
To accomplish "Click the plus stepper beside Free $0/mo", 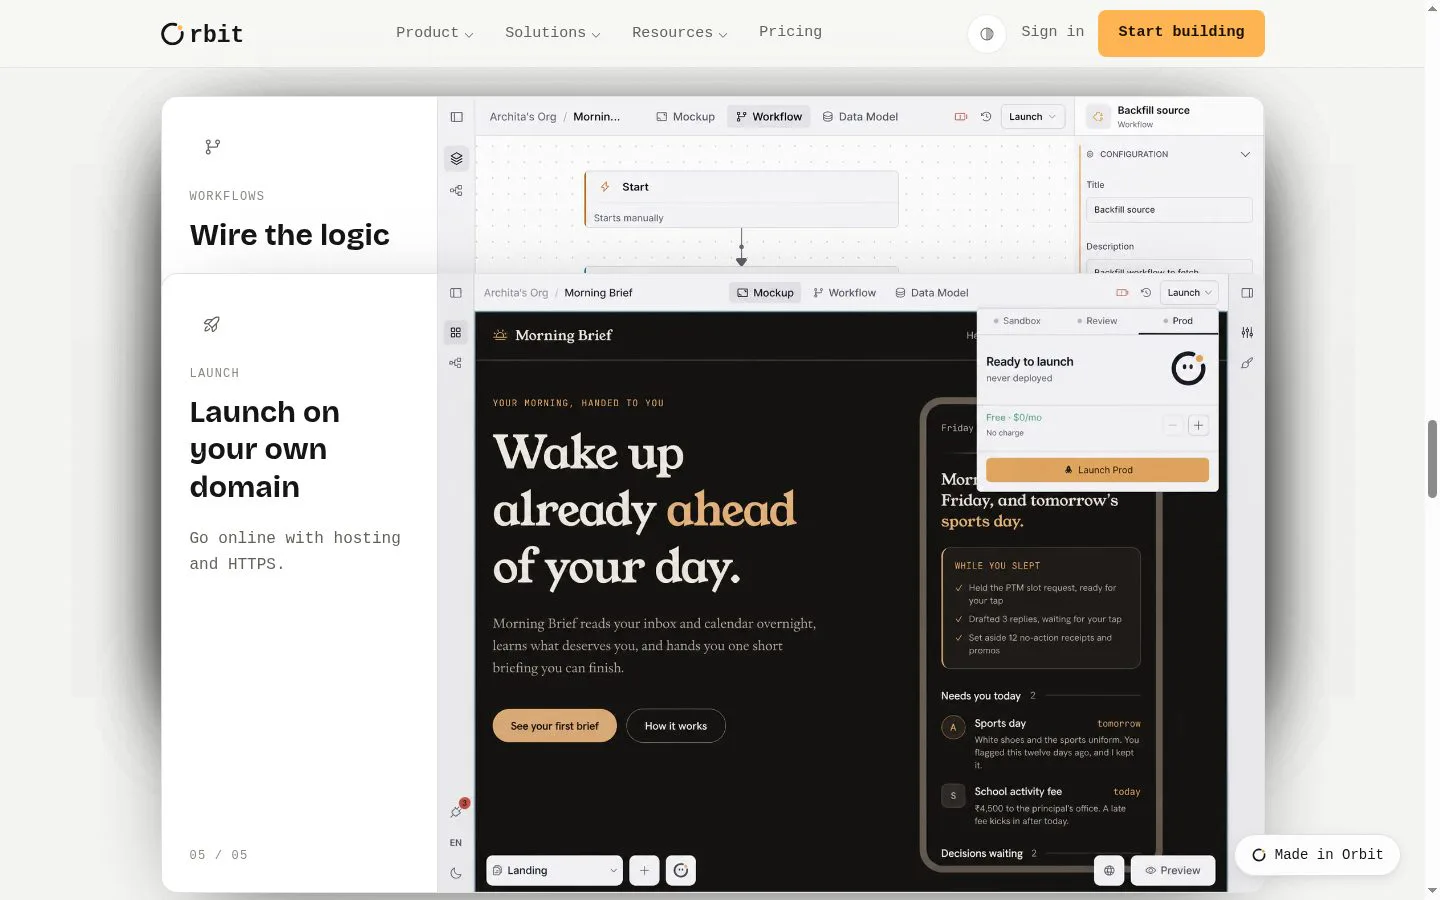I will click(x=1198, y=425).
